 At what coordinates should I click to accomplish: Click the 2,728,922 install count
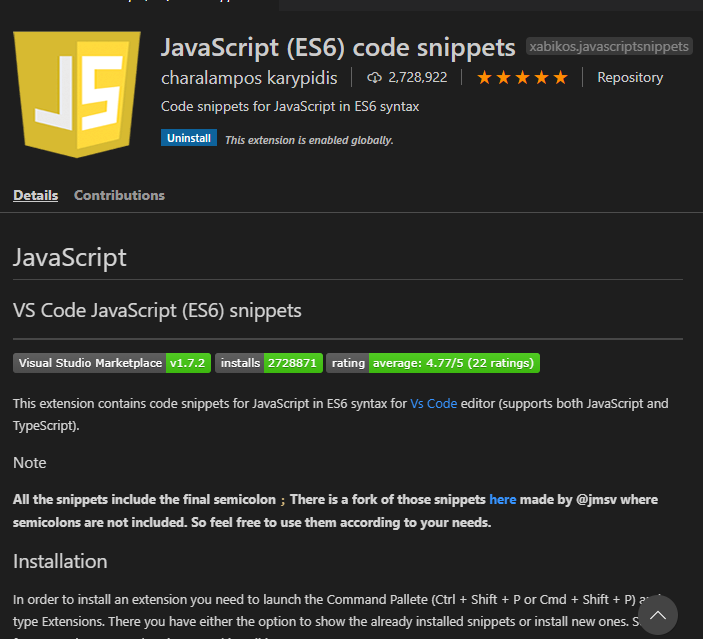pos(417,78)
